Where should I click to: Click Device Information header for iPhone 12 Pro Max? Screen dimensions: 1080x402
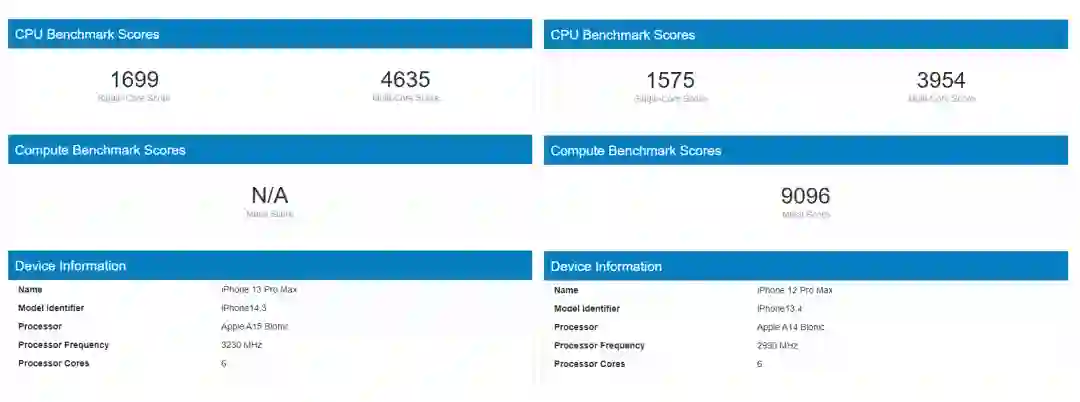(806, 266)
